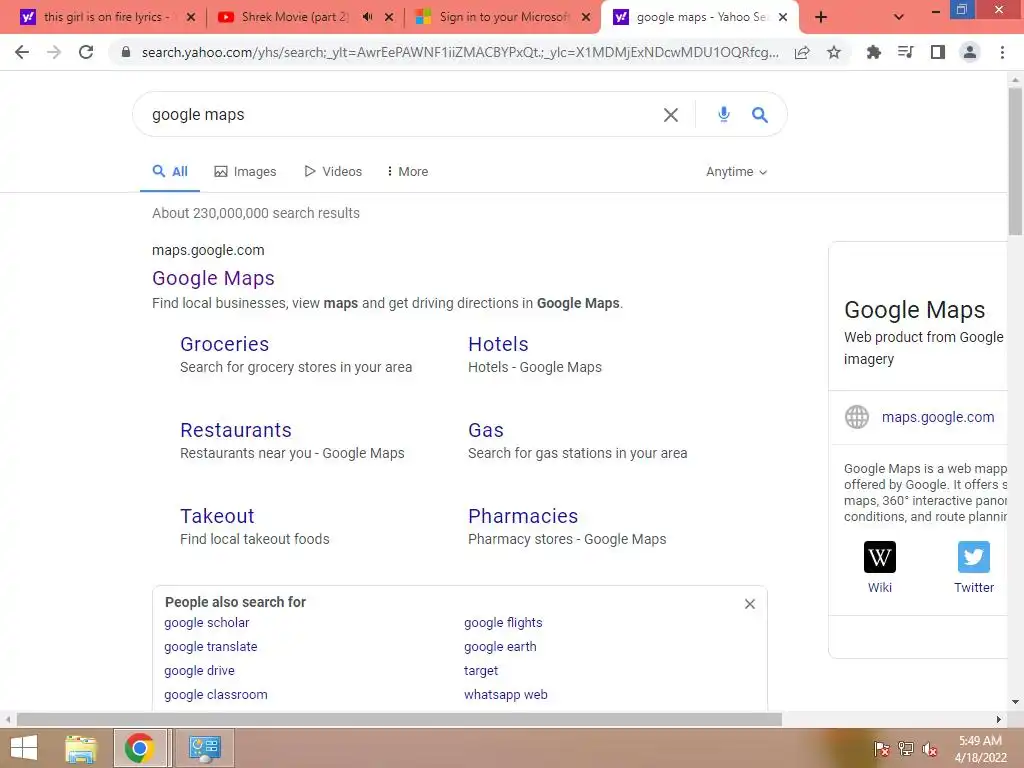
Task: Click Chrome icon in taskbar
Action: (x=139, y=748)
